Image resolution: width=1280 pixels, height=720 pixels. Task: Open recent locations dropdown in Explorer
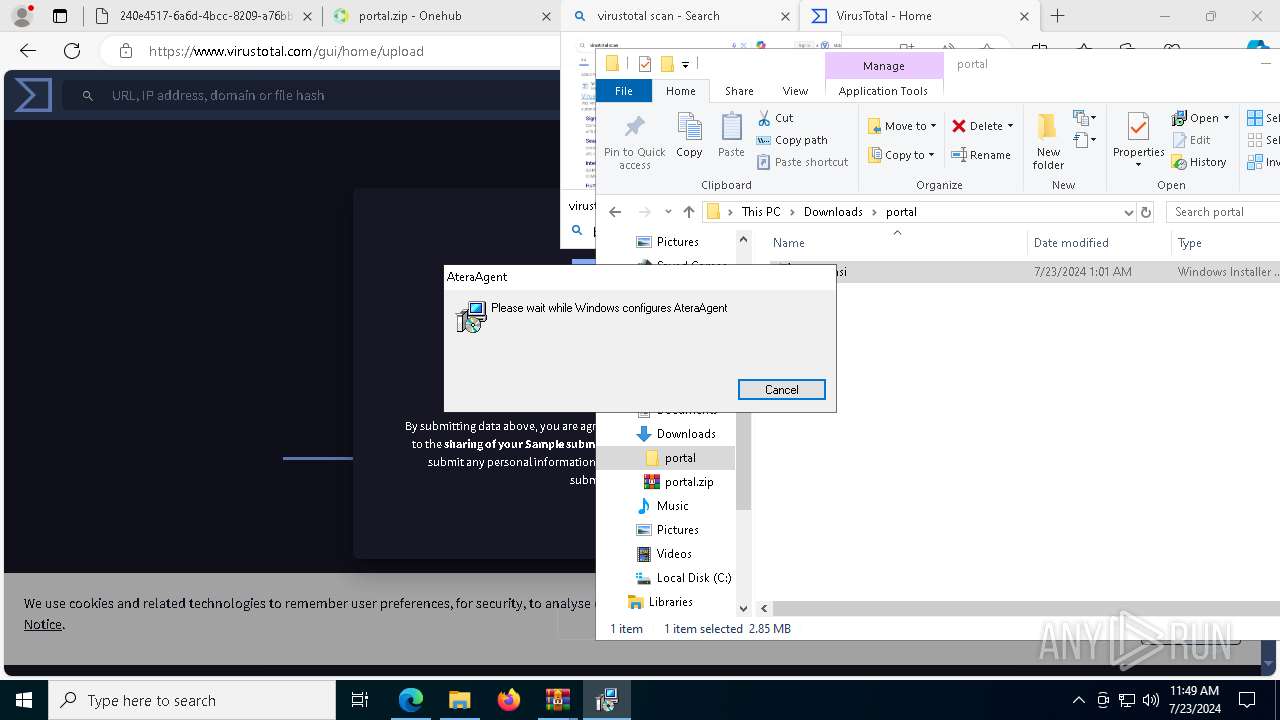coord(668,212)
